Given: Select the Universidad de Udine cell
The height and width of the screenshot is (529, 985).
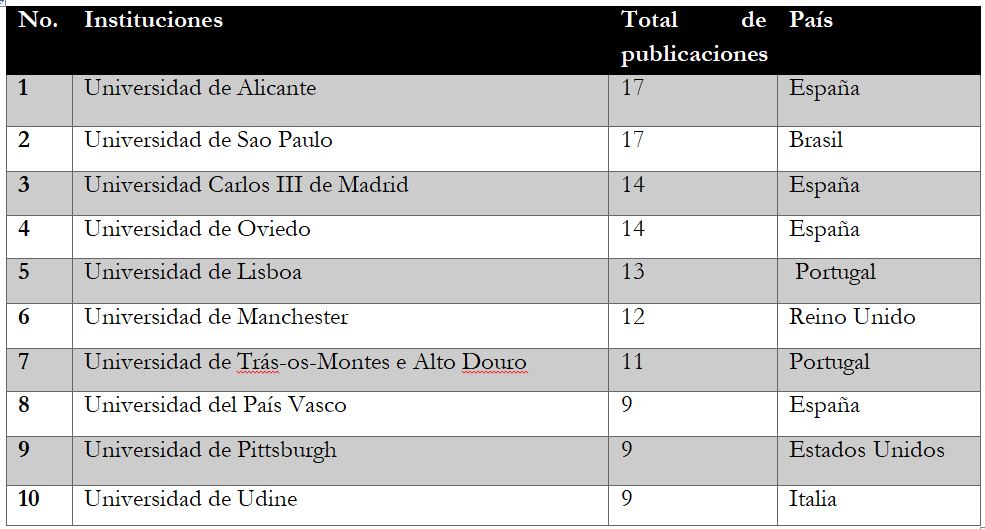Looking at the screenshot, I should 340,505.
